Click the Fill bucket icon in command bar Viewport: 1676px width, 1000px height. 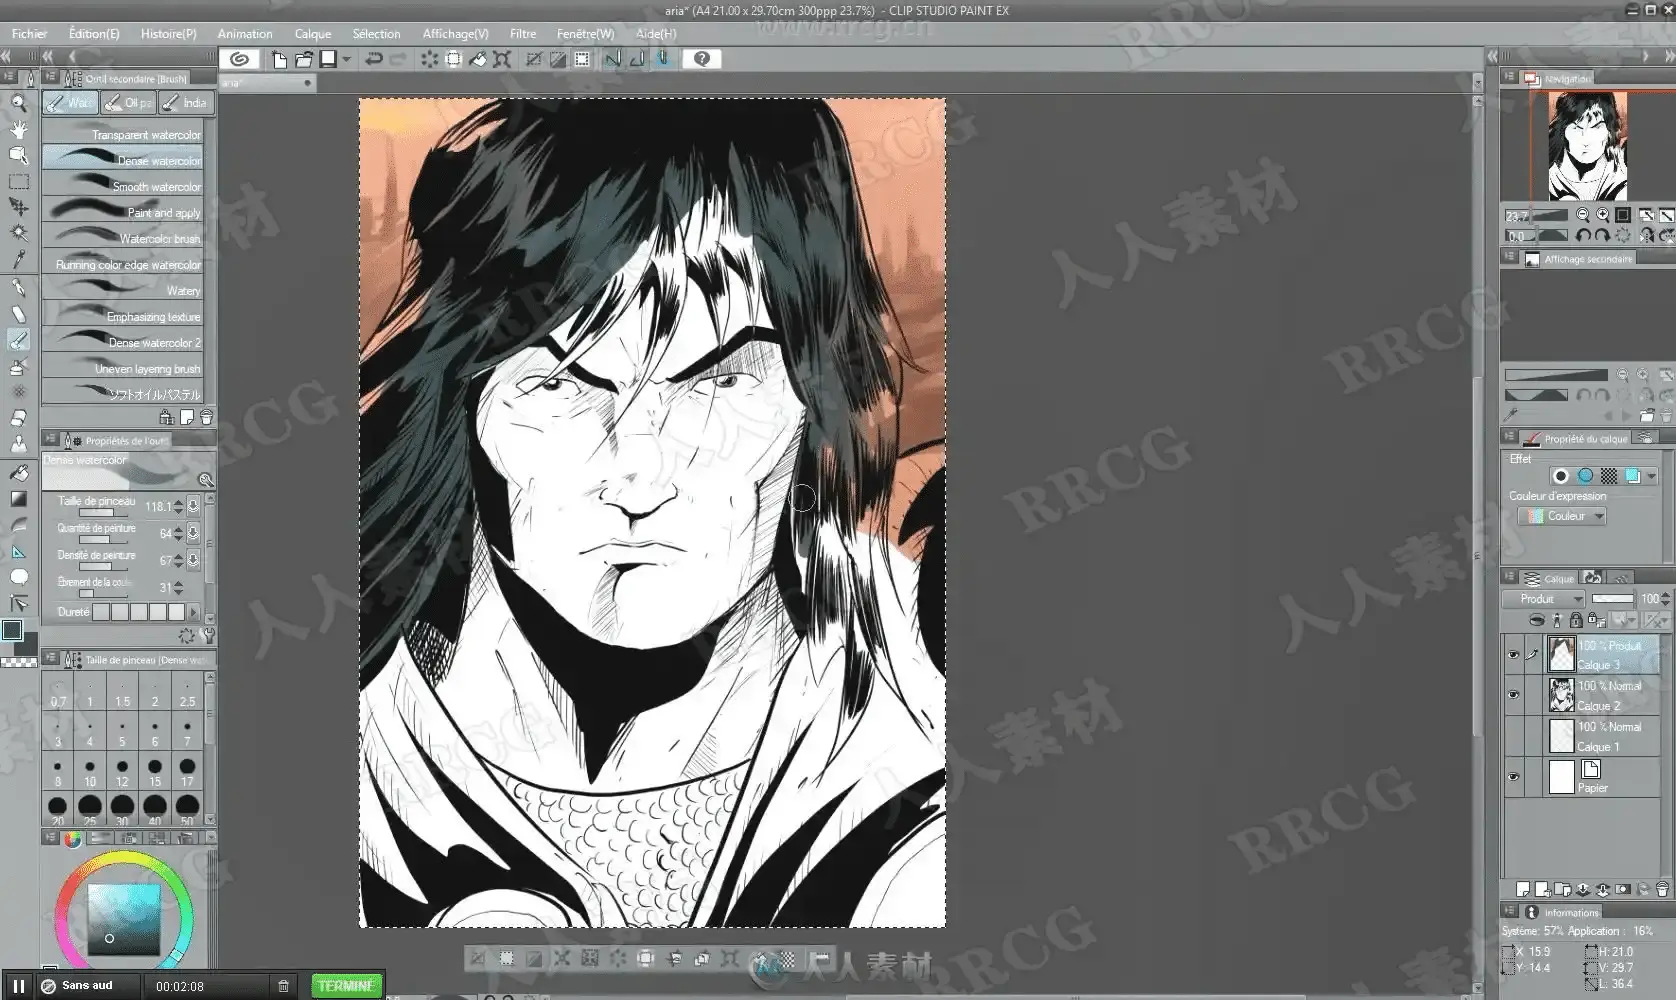pyautogui.click(x=478, y=59)
